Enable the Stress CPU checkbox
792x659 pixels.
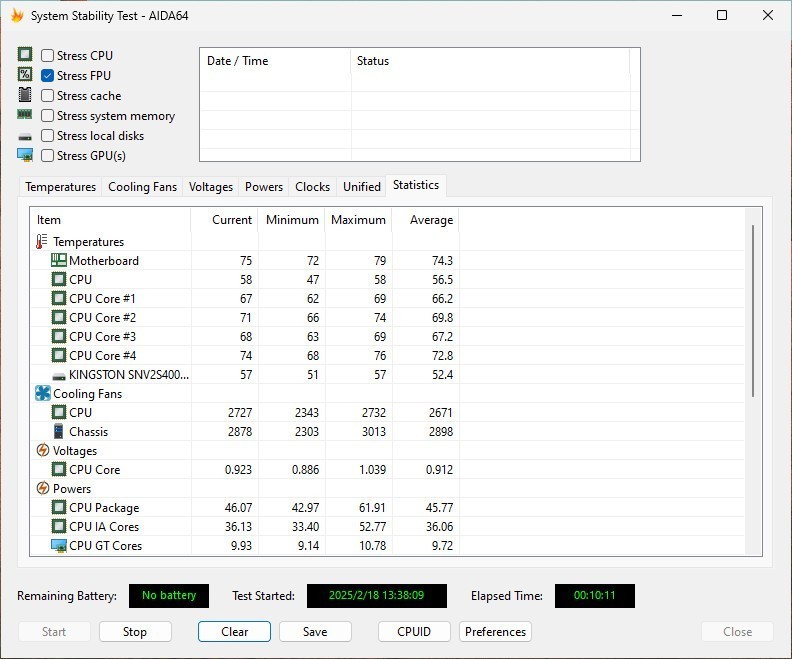pos(48,56)
